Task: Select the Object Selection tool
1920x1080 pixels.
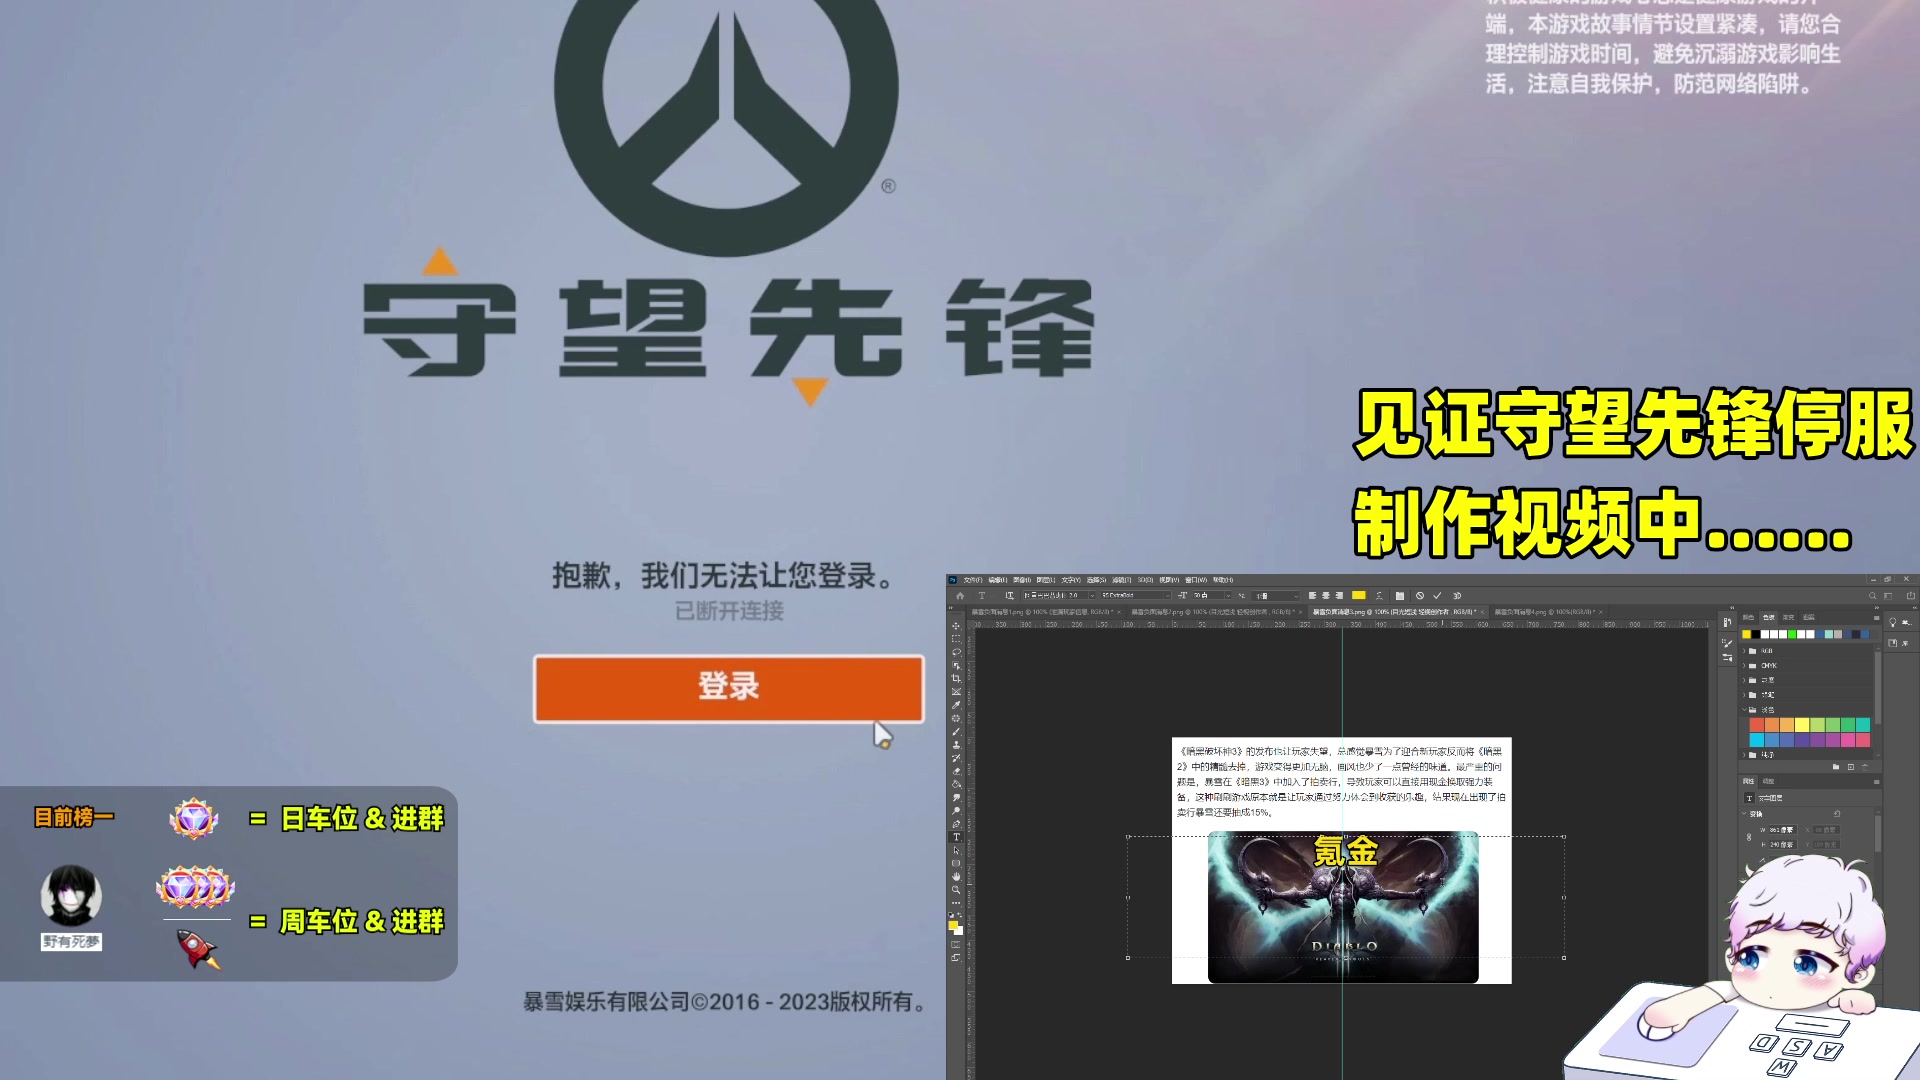Action: [956, 665]
